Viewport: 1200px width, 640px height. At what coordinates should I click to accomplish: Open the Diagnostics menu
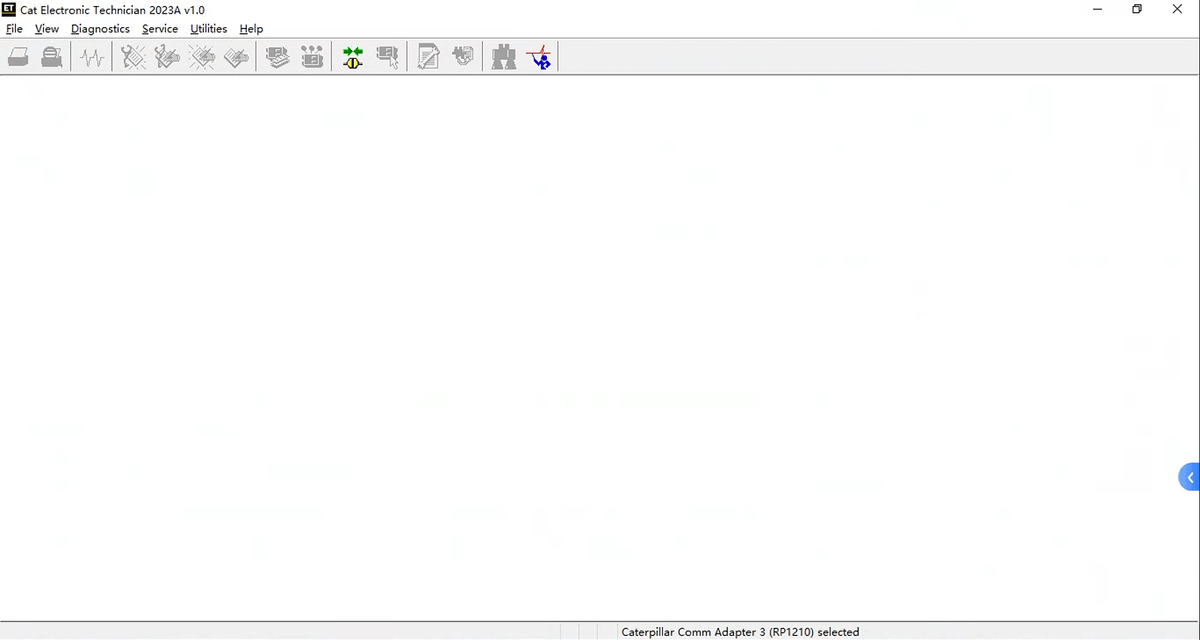[x=100, y=29]
